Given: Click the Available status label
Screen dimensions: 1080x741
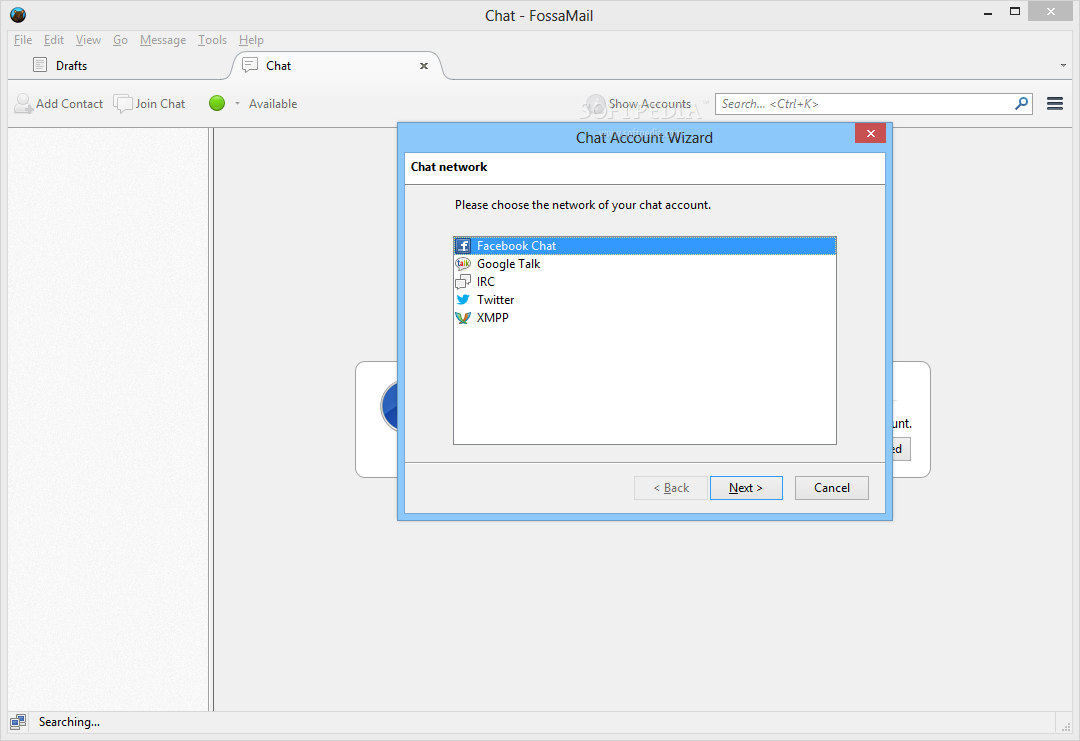Looking at the screenshot, I should [x=273, y=103].
